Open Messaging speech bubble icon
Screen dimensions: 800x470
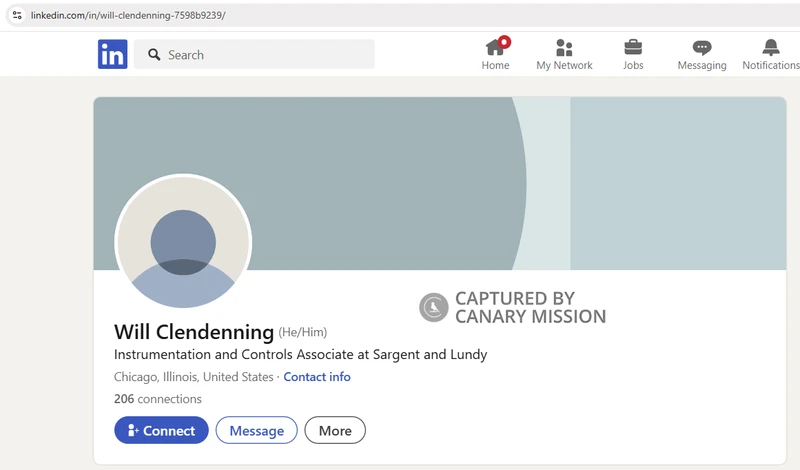[x=702, y=48]
